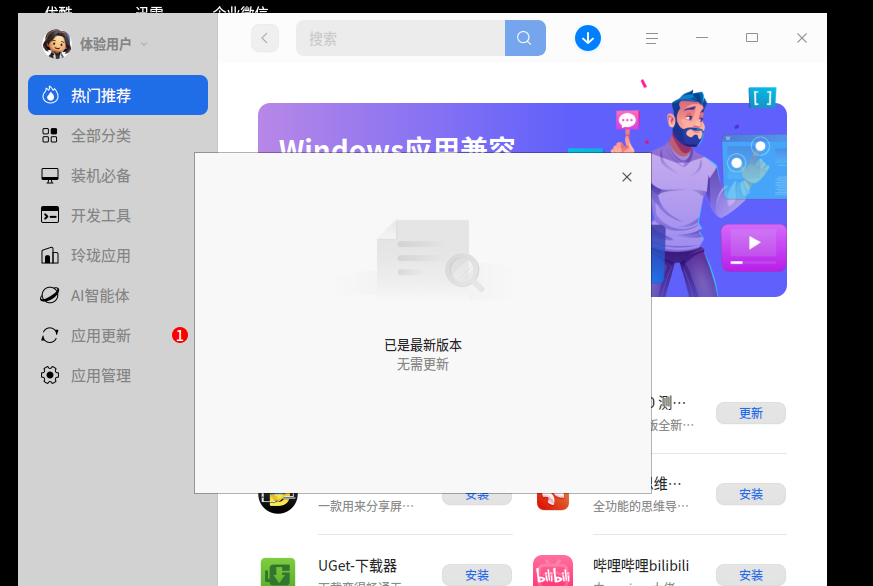Click 安装 for 哔哩哔哩bilibili
Screen dimensions: 873x586
(751, 575)
